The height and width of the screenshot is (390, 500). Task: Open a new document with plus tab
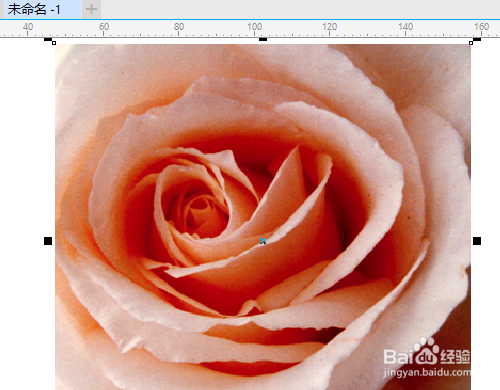pos(91,9)
